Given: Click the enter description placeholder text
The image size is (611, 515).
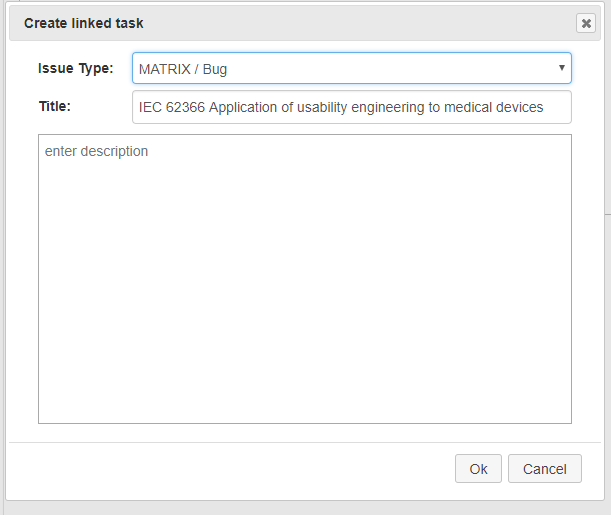Looking at the screenshot, I should tap(96, 151).
